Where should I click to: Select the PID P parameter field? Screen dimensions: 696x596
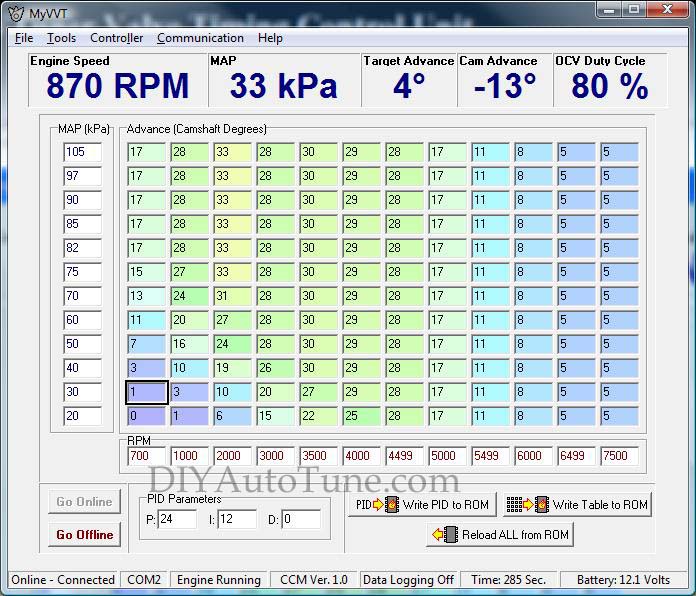pyautogui.click(x=178, y=519)
